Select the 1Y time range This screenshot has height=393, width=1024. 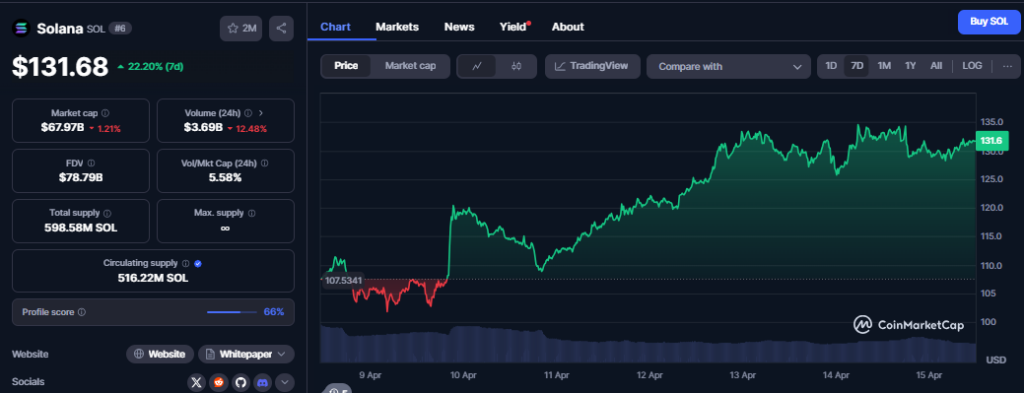[910, 66]
